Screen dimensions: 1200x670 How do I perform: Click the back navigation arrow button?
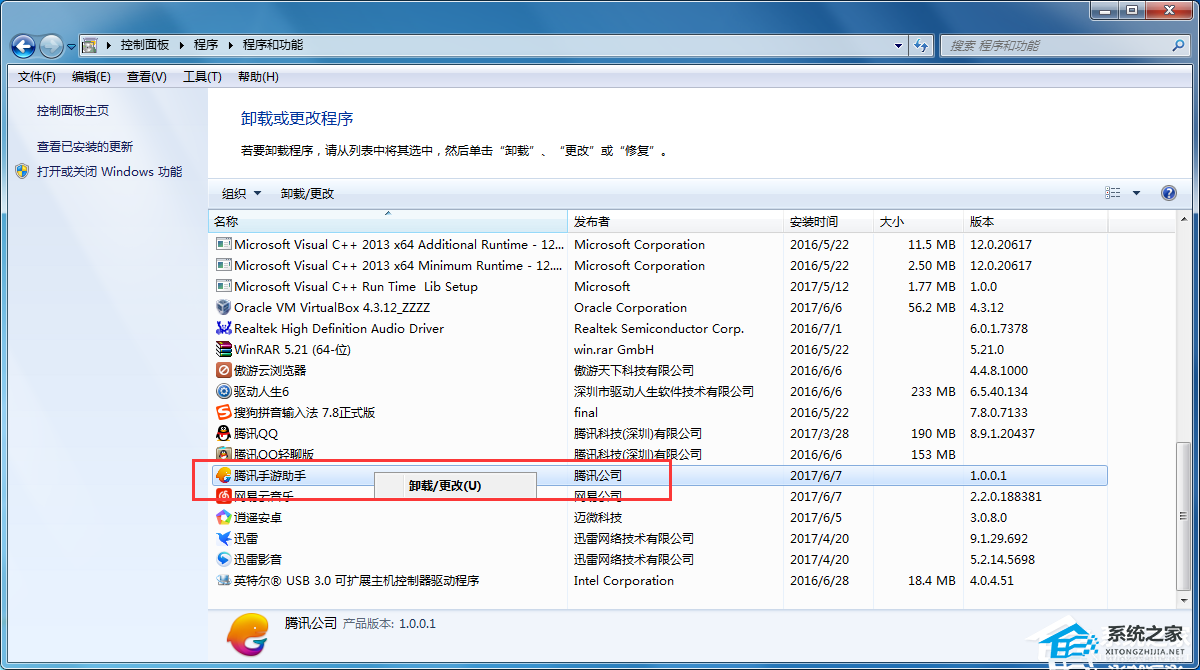[x=24, y=46]
